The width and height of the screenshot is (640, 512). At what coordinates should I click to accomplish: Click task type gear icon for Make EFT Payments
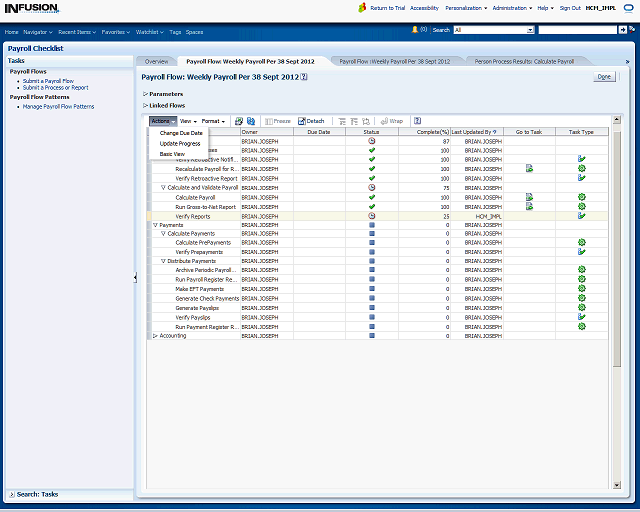coord(581,289)
